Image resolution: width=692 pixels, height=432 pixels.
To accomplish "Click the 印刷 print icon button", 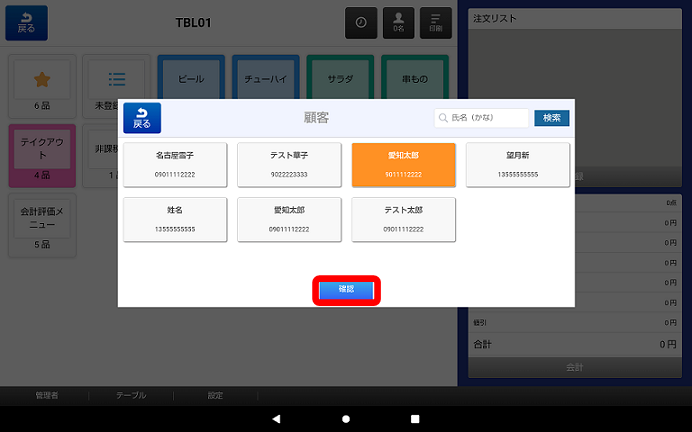I will click(436, 23).
